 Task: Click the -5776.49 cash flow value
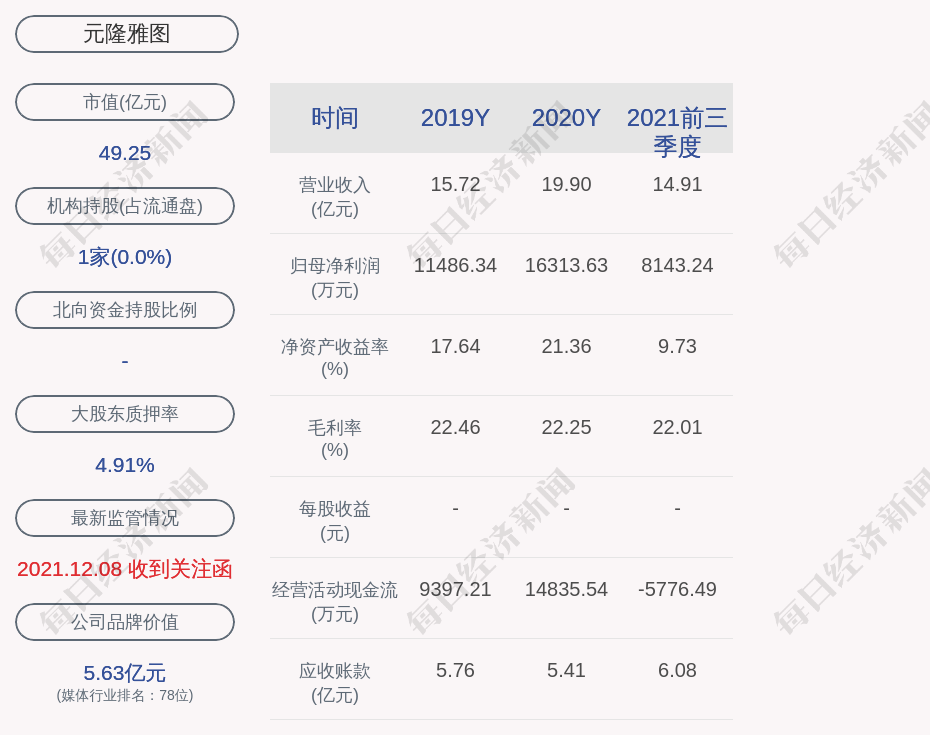(677, 589)
